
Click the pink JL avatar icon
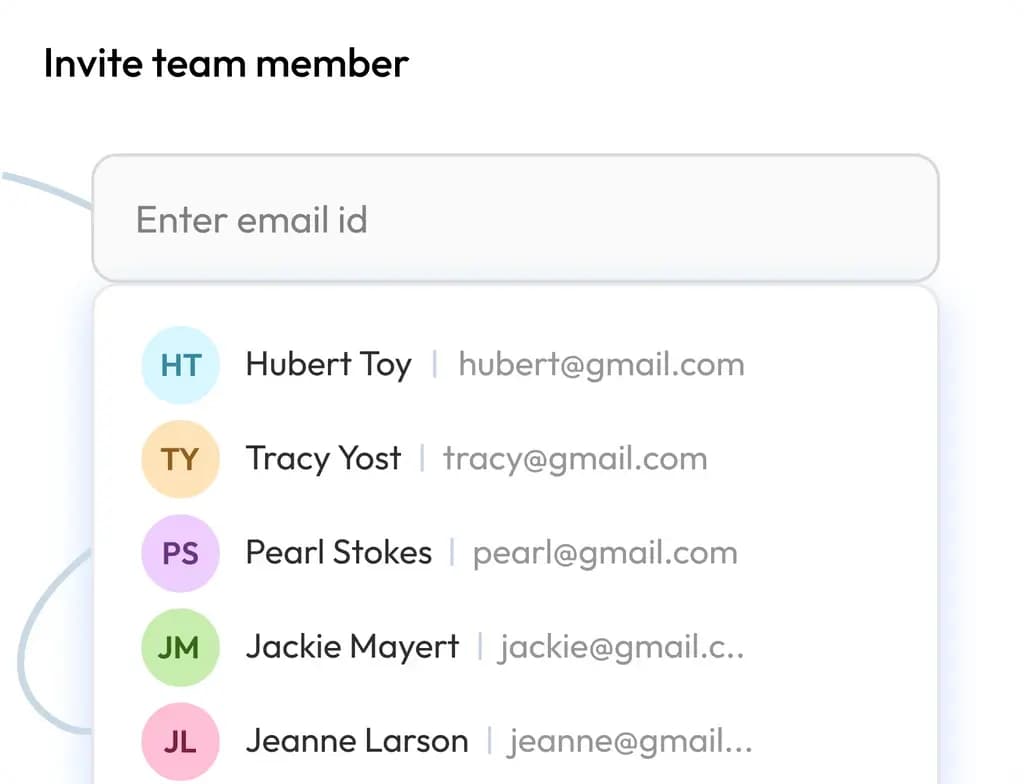(180, 741)
